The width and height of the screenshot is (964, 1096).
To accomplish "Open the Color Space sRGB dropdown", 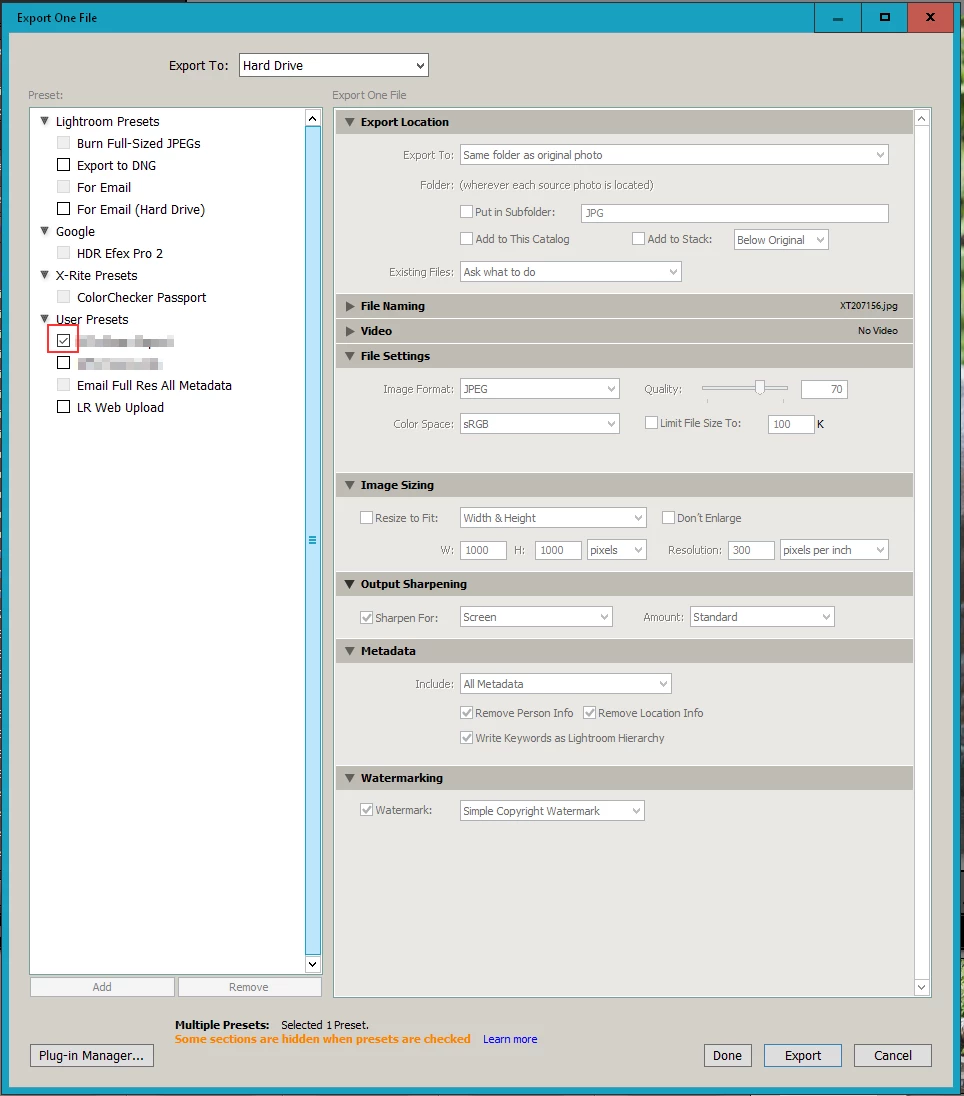I will pyautogui.click(x=540, y=424).
